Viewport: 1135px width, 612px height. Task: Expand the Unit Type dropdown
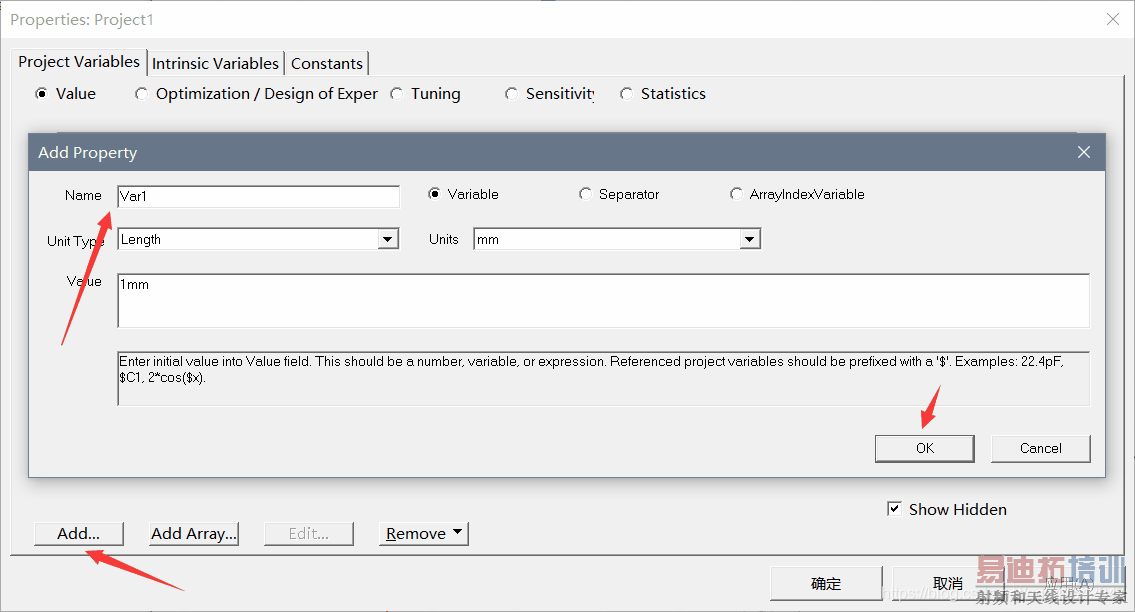click(x=388, y=240)
